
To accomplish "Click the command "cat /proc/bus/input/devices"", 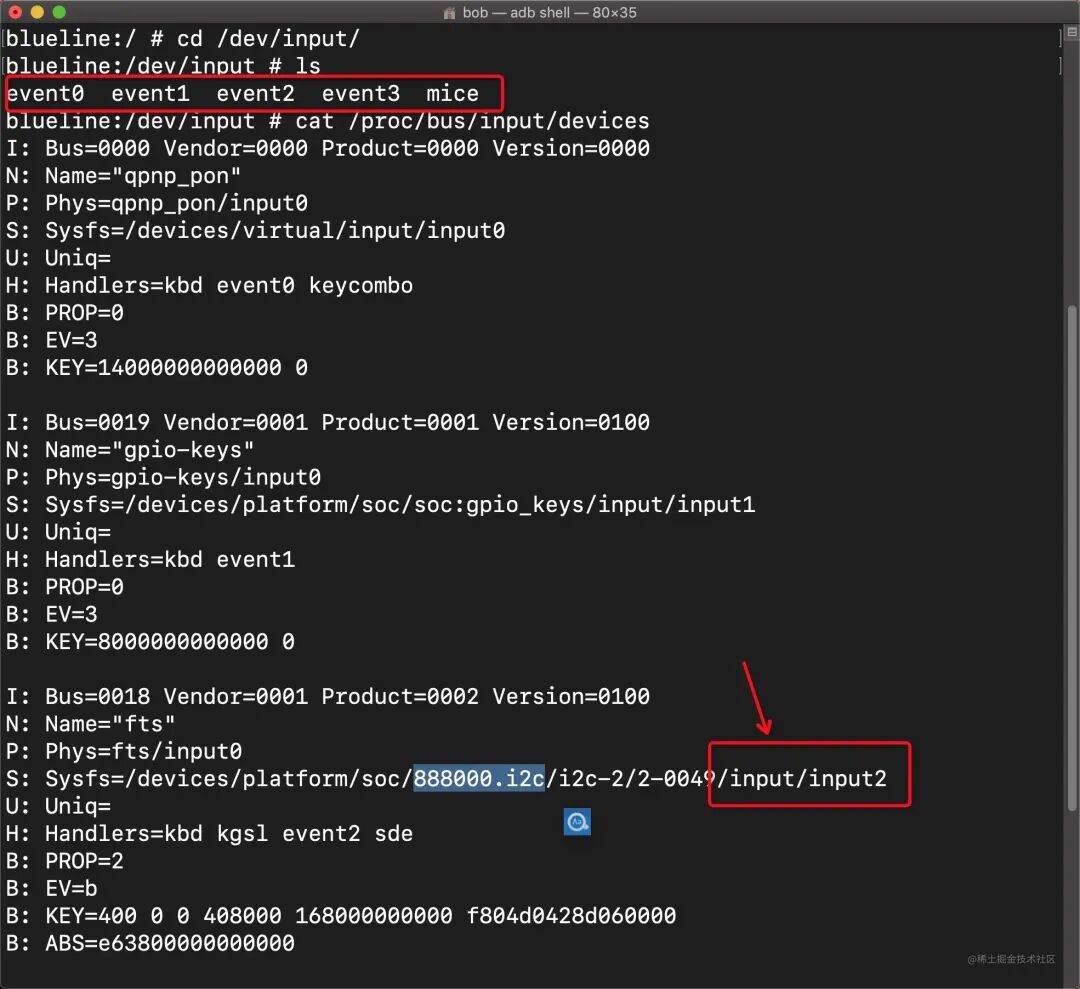I will click(472, 121).
